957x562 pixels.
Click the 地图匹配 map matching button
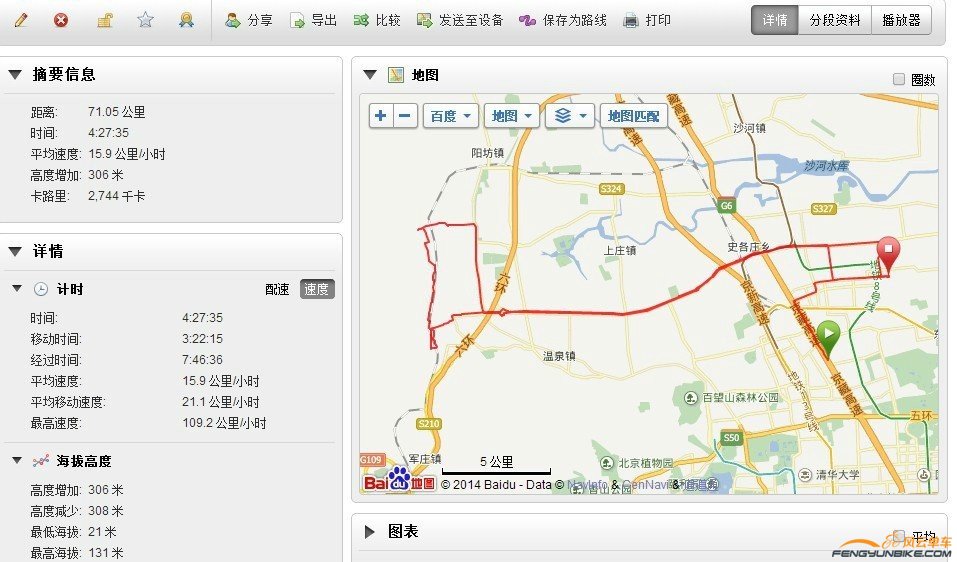pyautogui.click(x=634, y=116)
